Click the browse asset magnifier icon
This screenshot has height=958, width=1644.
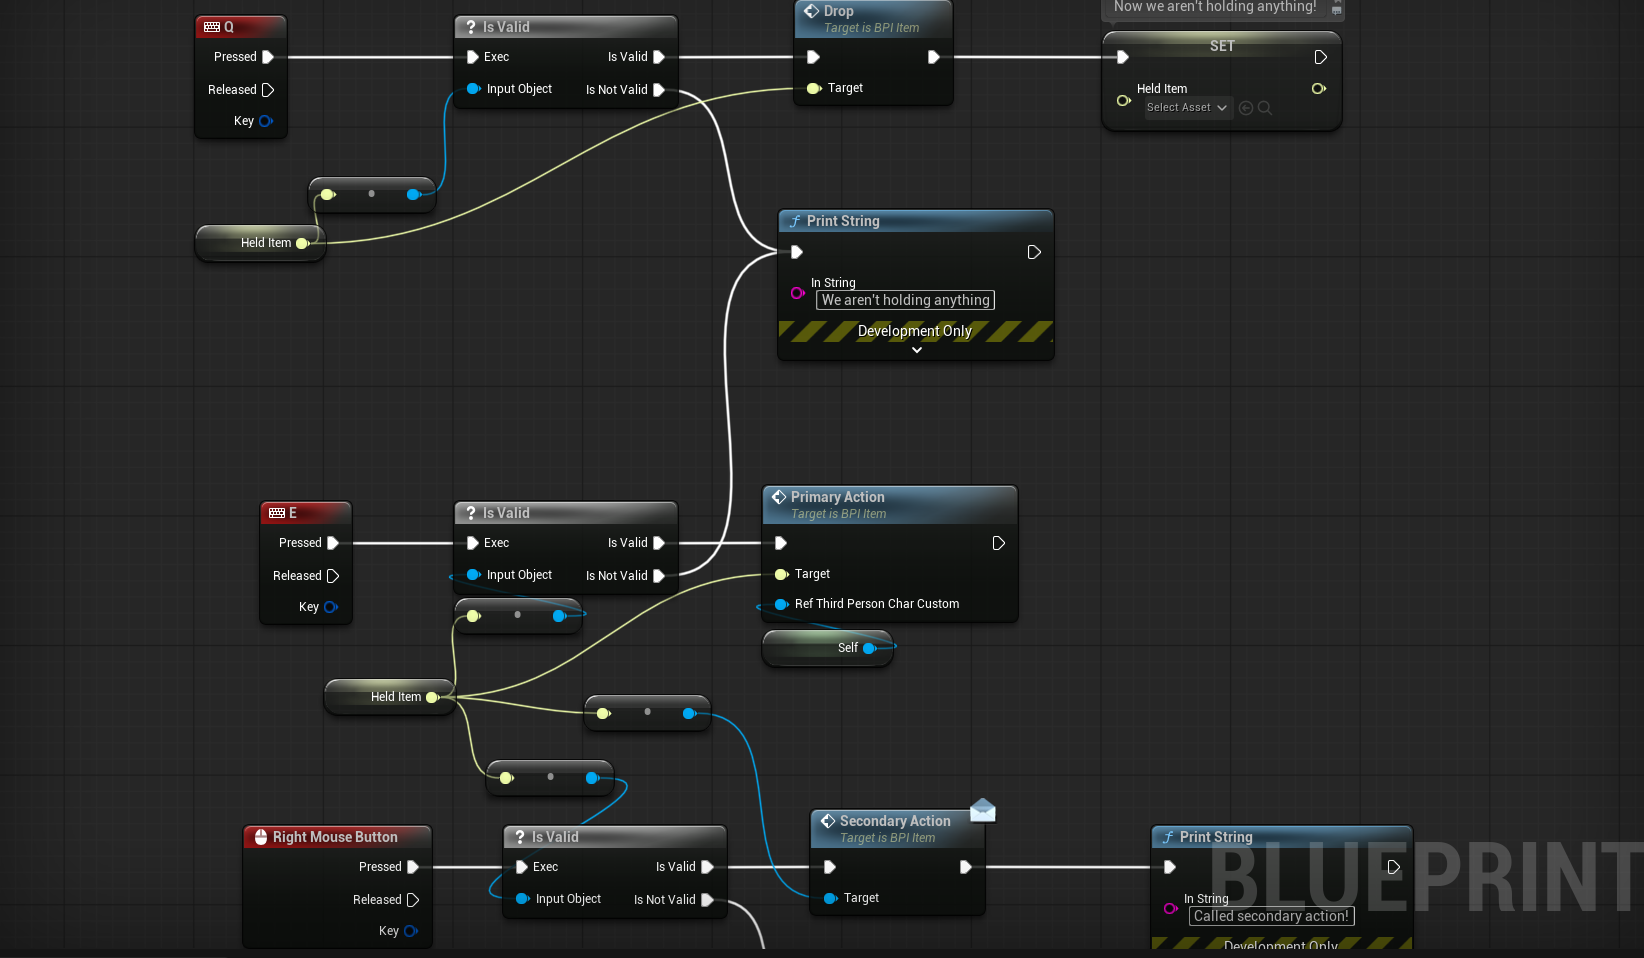[1265, 108]
